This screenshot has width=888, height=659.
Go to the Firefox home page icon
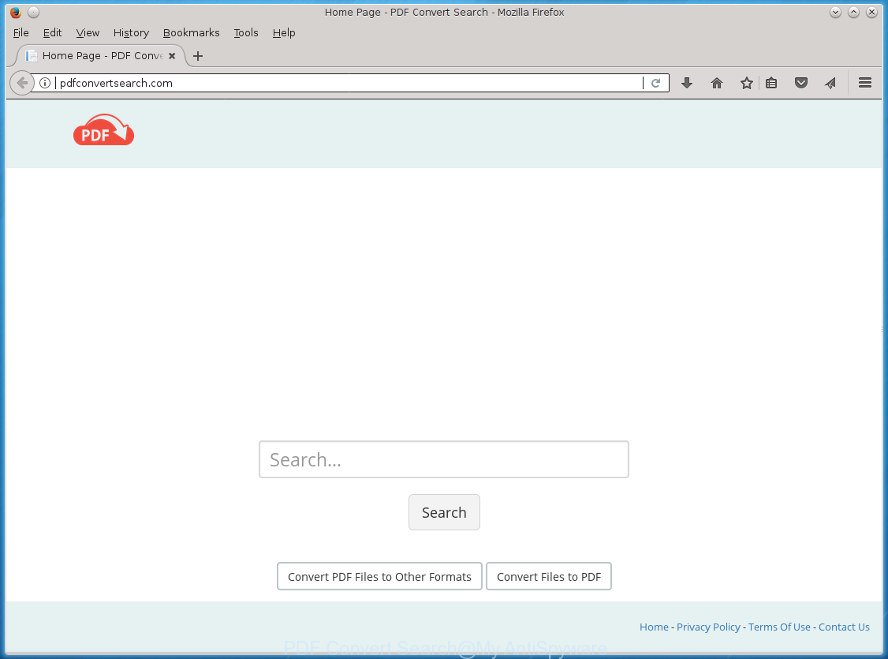point(716,83)
